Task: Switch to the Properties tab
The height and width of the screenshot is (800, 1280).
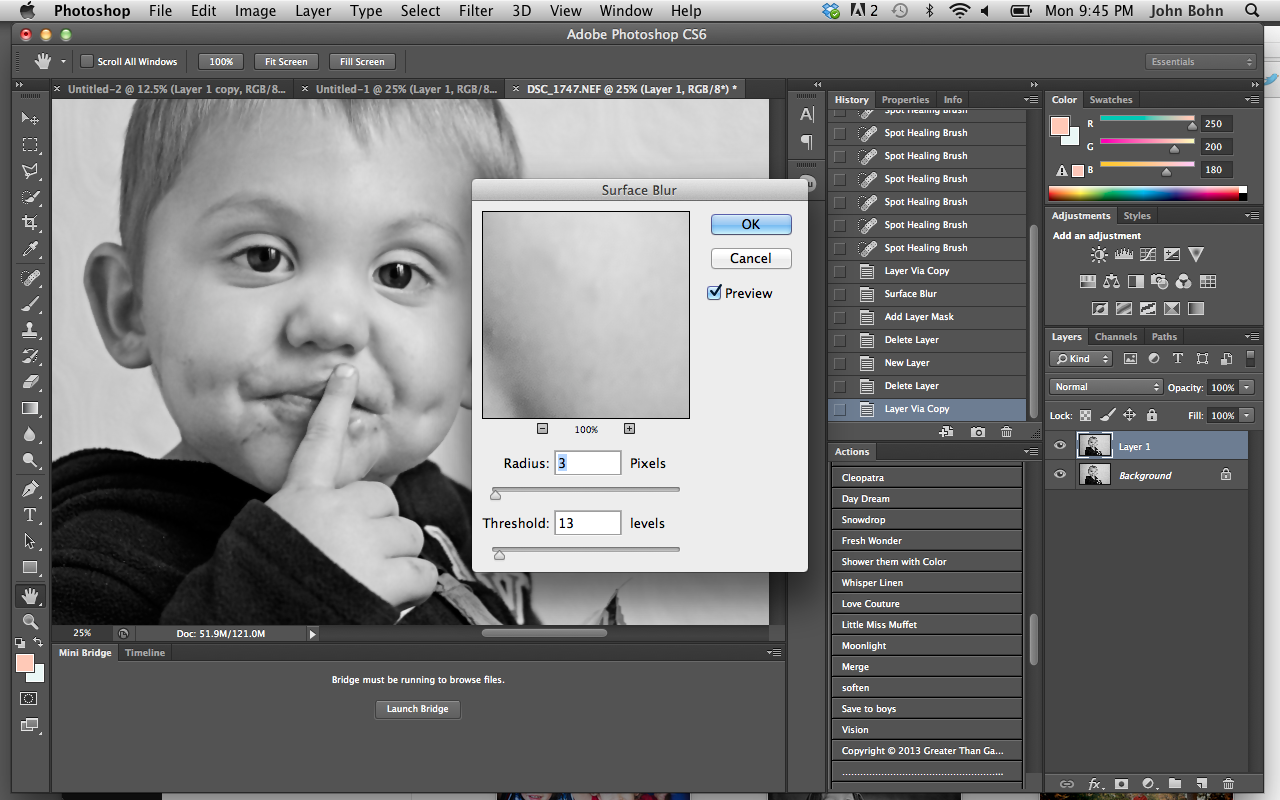Action: [x=905, y=100]
